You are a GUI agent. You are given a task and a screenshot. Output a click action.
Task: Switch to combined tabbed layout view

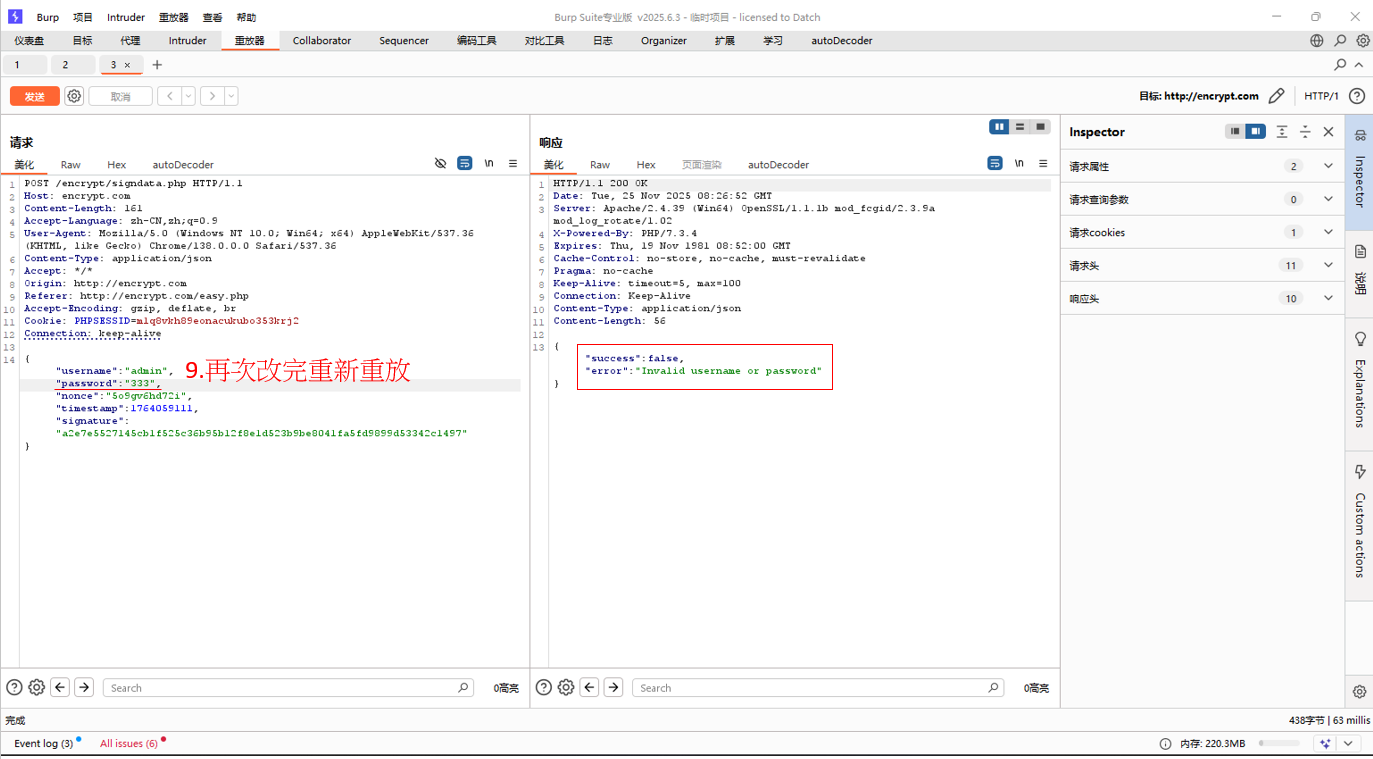[1041, 127]
